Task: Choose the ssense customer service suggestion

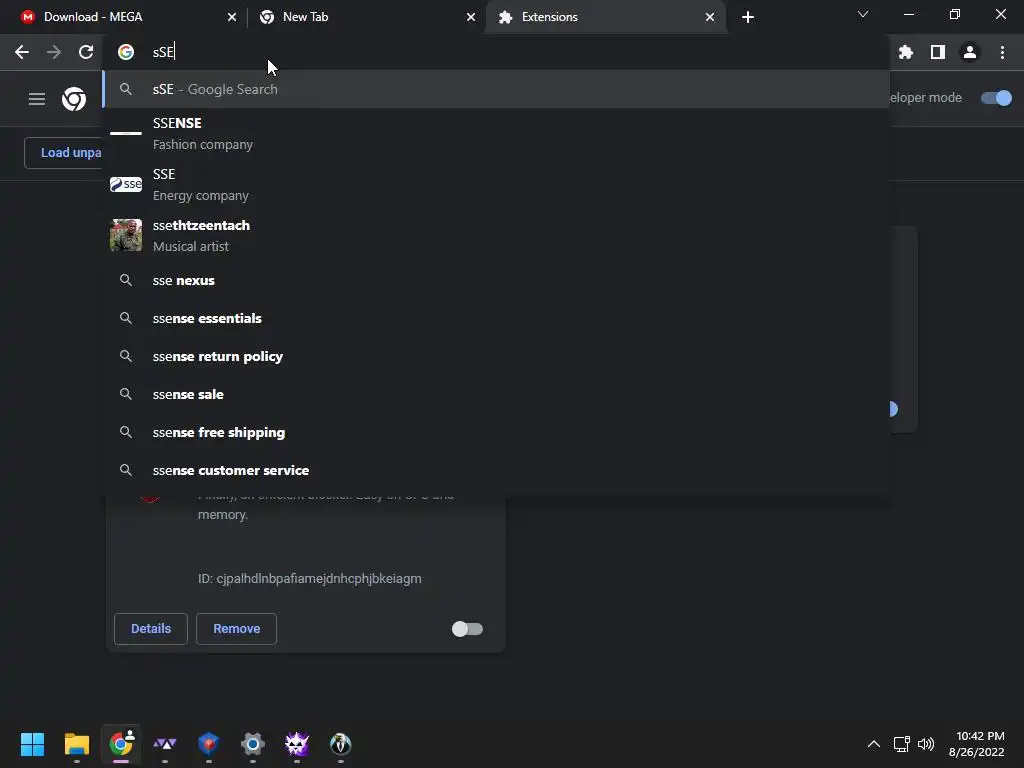Action: [496, 470]
